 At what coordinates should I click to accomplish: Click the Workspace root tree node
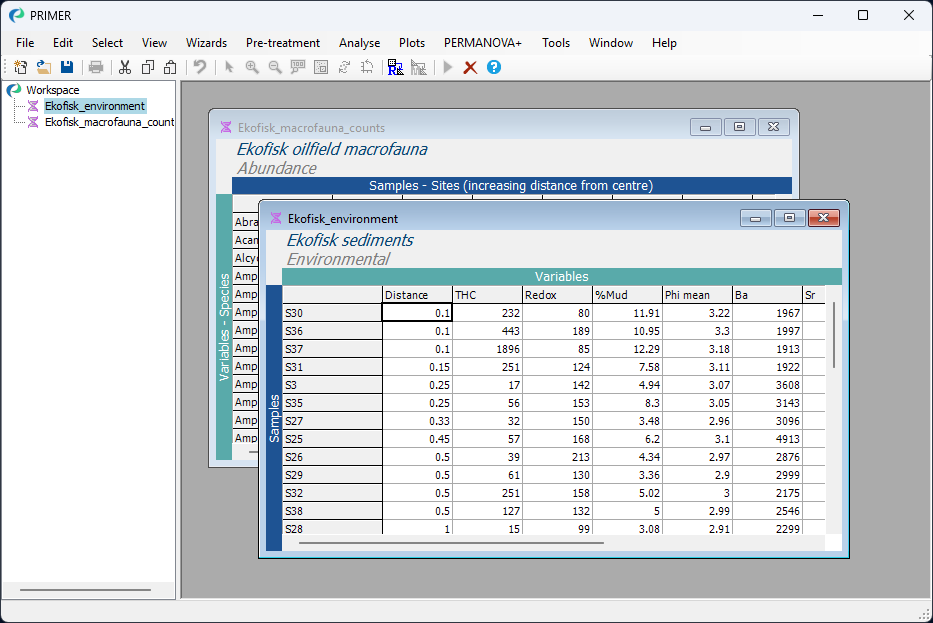coord(52,90)
